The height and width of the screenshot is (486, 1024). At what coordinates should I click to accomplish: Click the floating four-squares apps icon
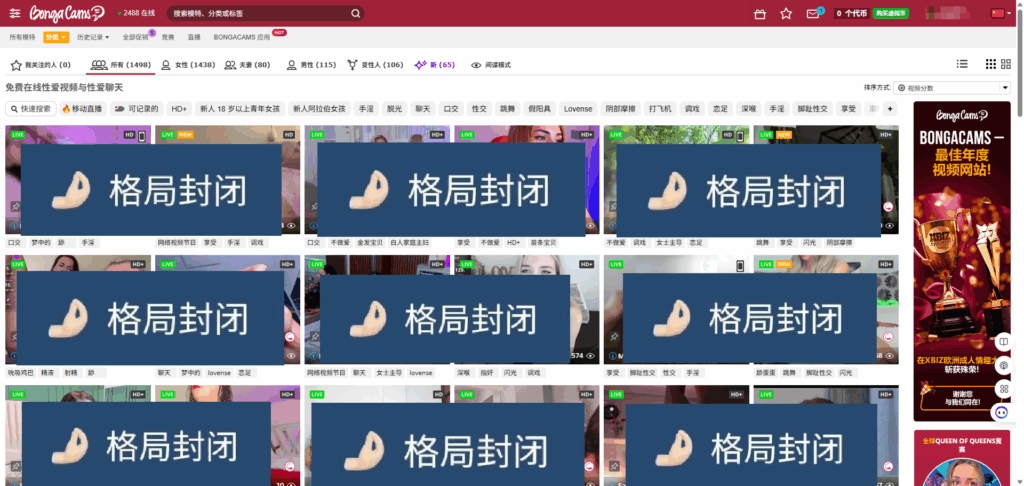pos(1004,389)
